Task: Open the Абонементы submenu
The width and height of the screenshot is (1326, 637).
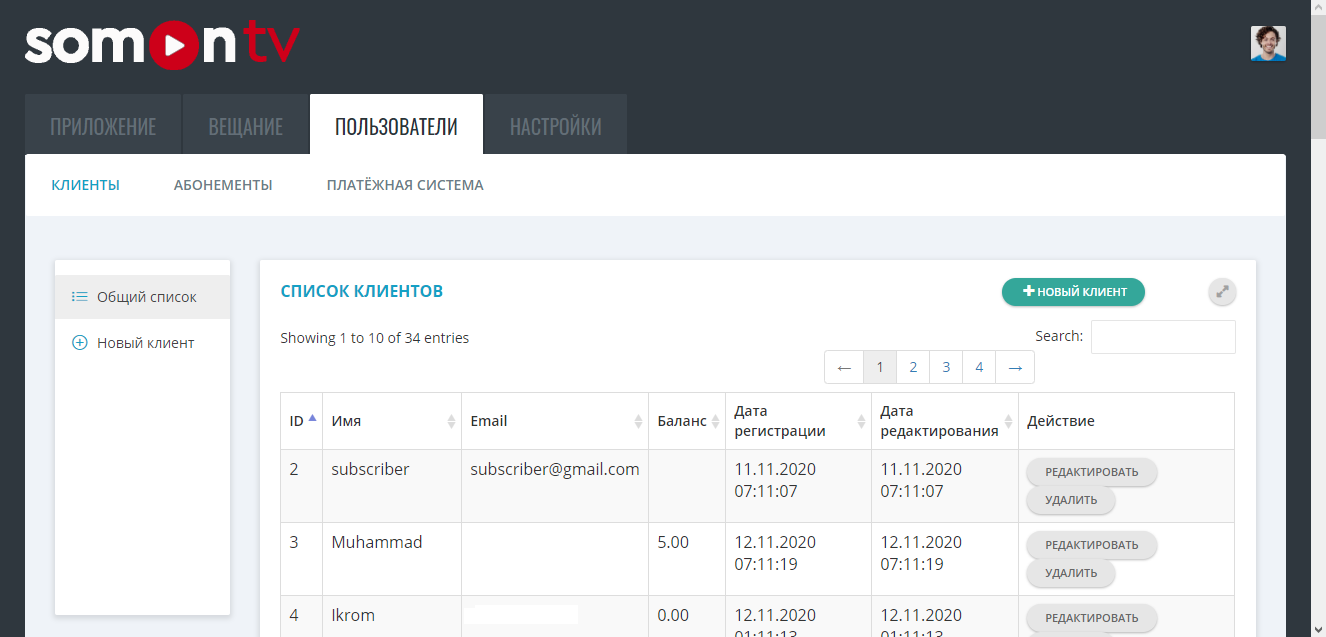Action: [x=223, y=185]
